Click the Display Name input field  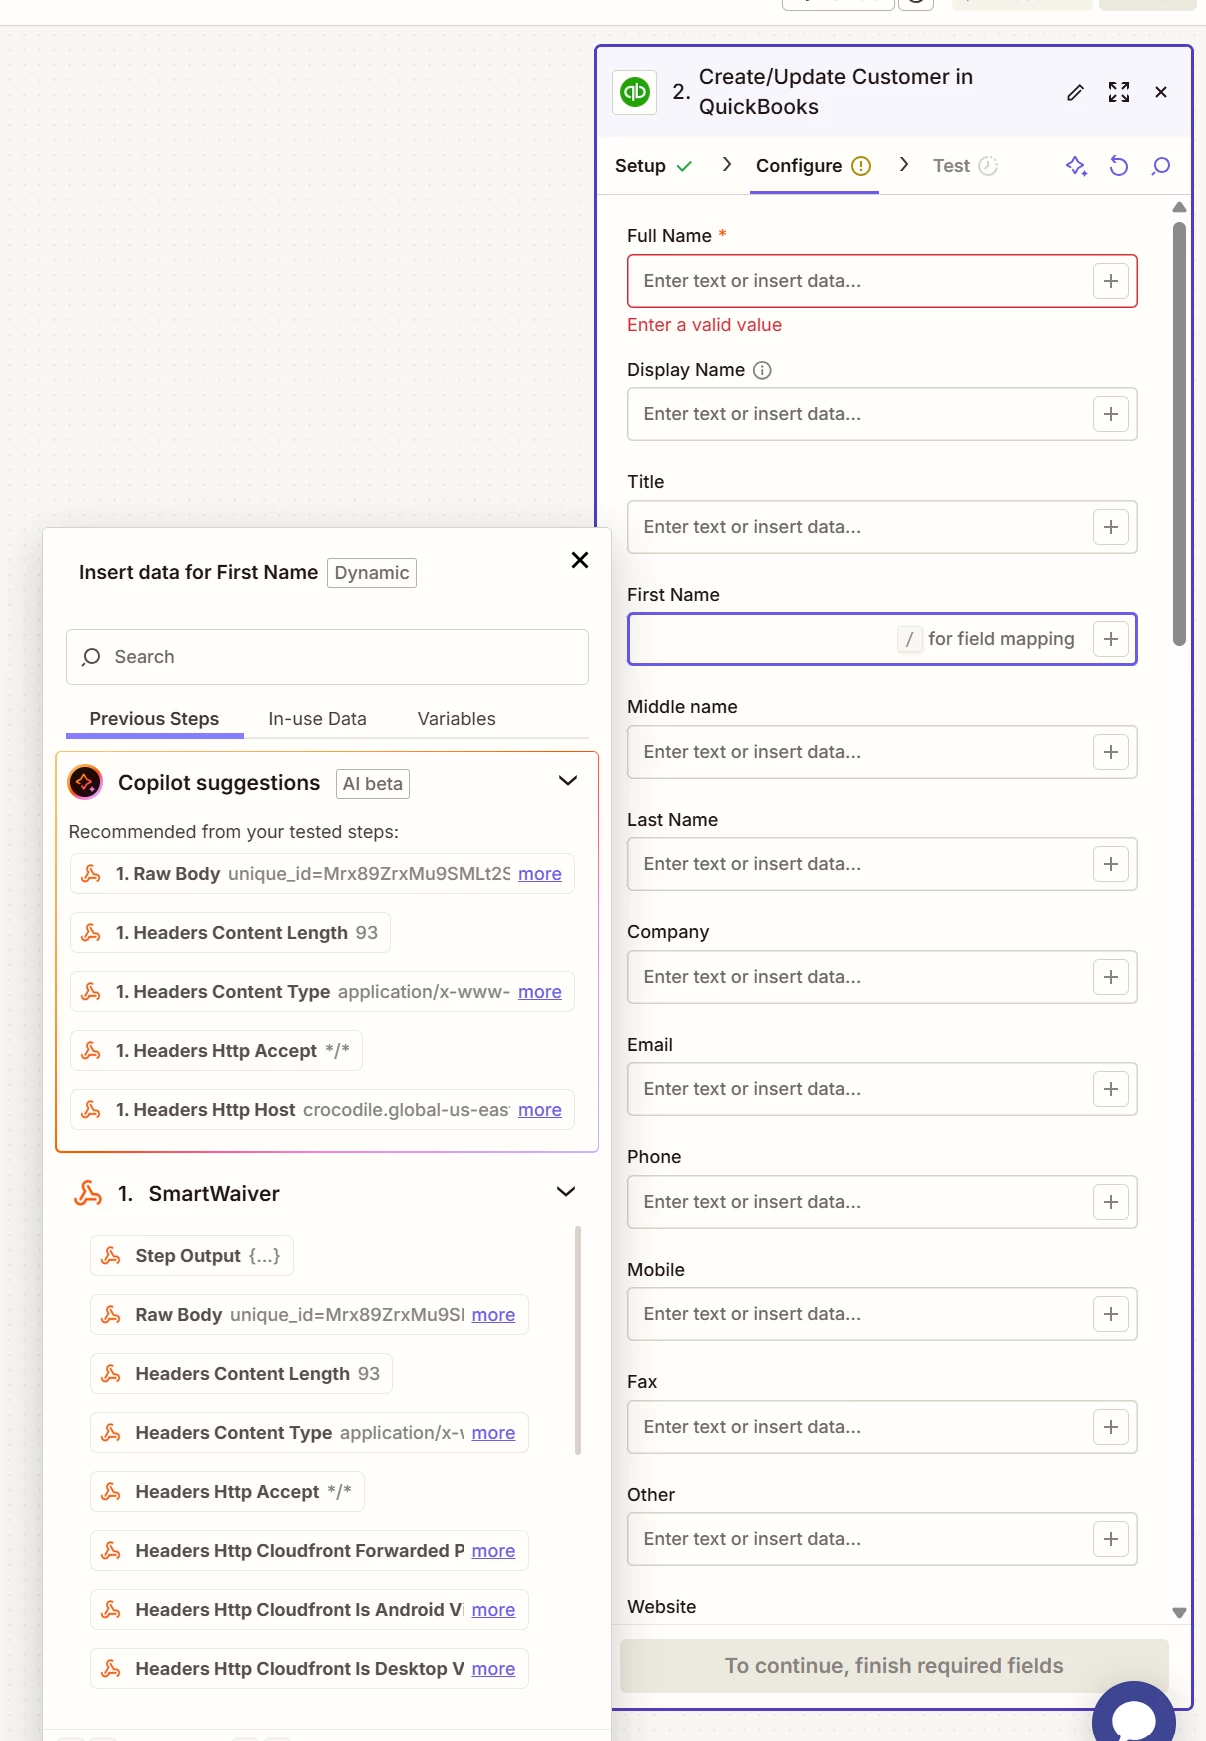[882, 414]
